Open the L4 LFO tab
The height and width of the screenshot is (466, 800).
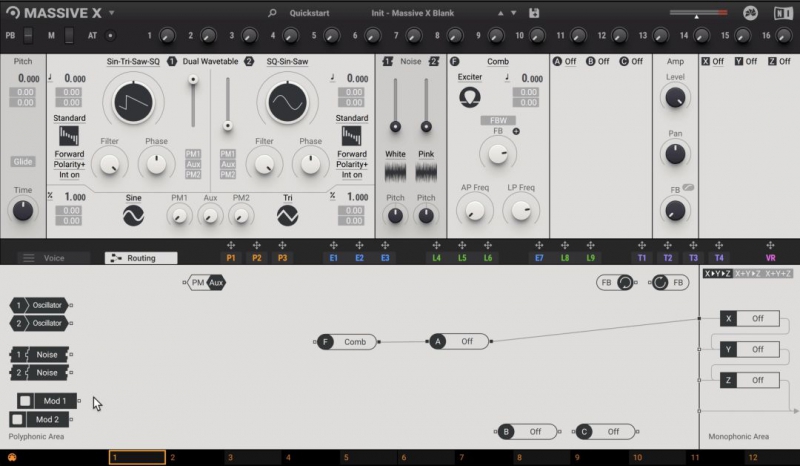(436, 258)
